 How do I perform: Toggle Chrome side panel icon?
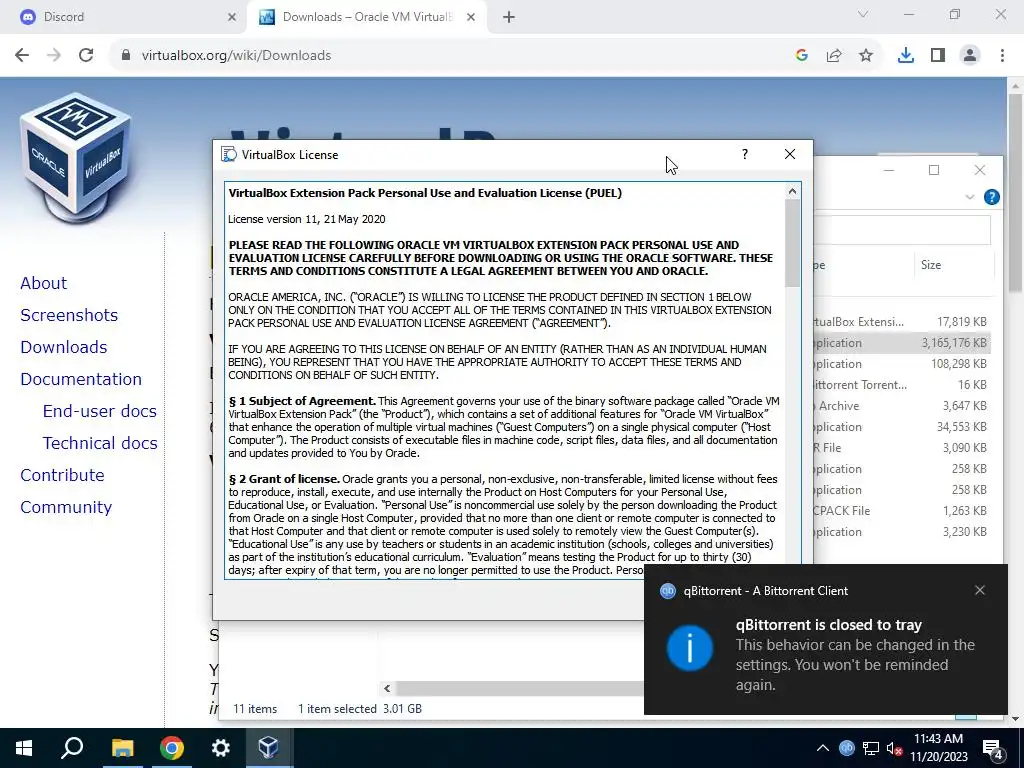pos(938,56)
